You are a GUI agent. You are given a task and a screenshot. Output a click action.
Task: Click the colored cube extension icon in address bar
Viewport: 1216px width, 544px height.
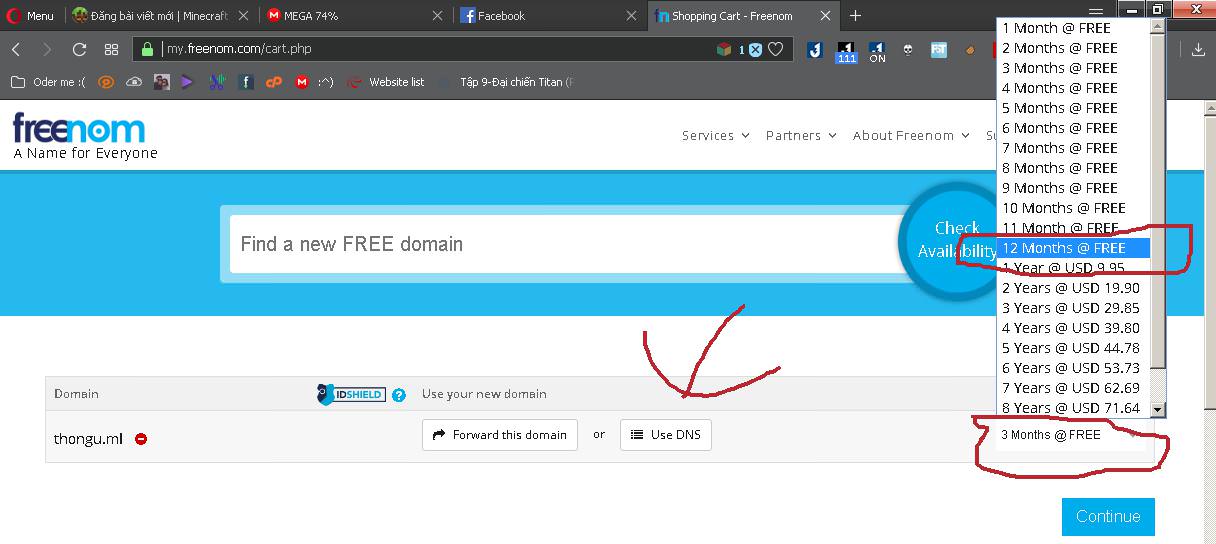723,49
